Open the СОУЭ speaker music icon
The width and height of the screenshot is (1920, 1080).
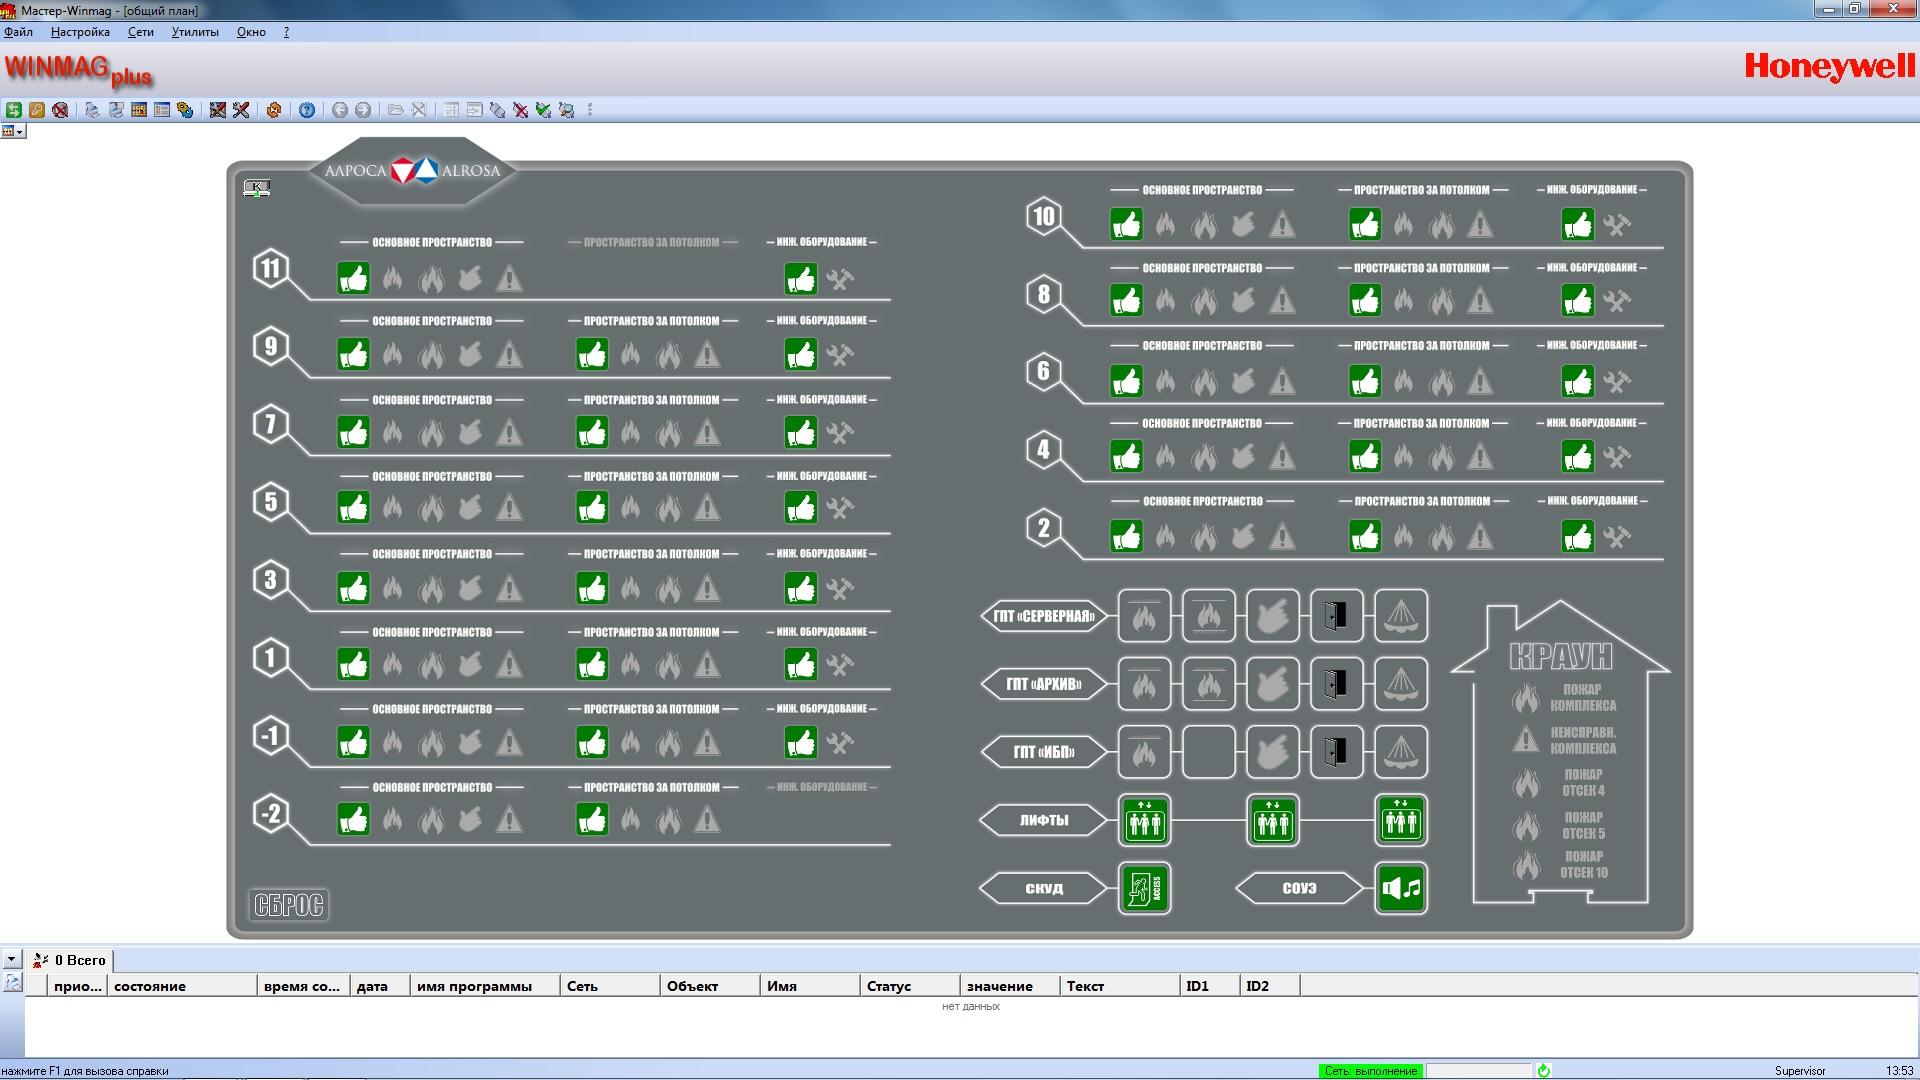[1400, 888]
